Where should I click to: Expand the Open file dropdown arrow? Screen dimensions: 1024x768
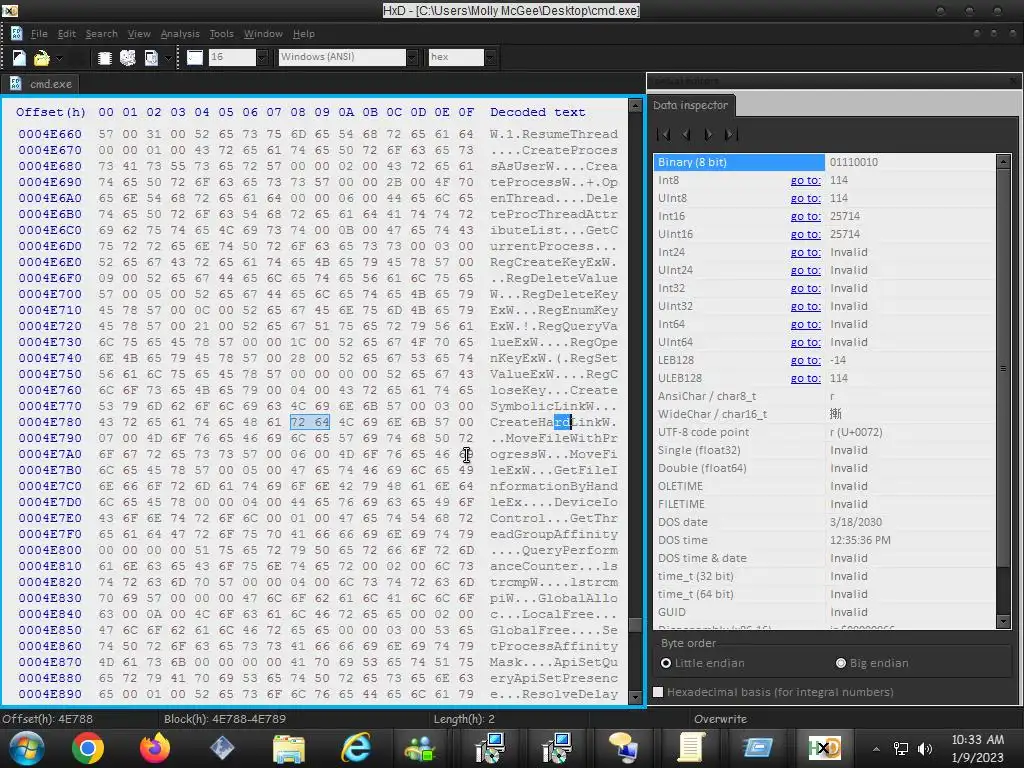pos(59,58)
